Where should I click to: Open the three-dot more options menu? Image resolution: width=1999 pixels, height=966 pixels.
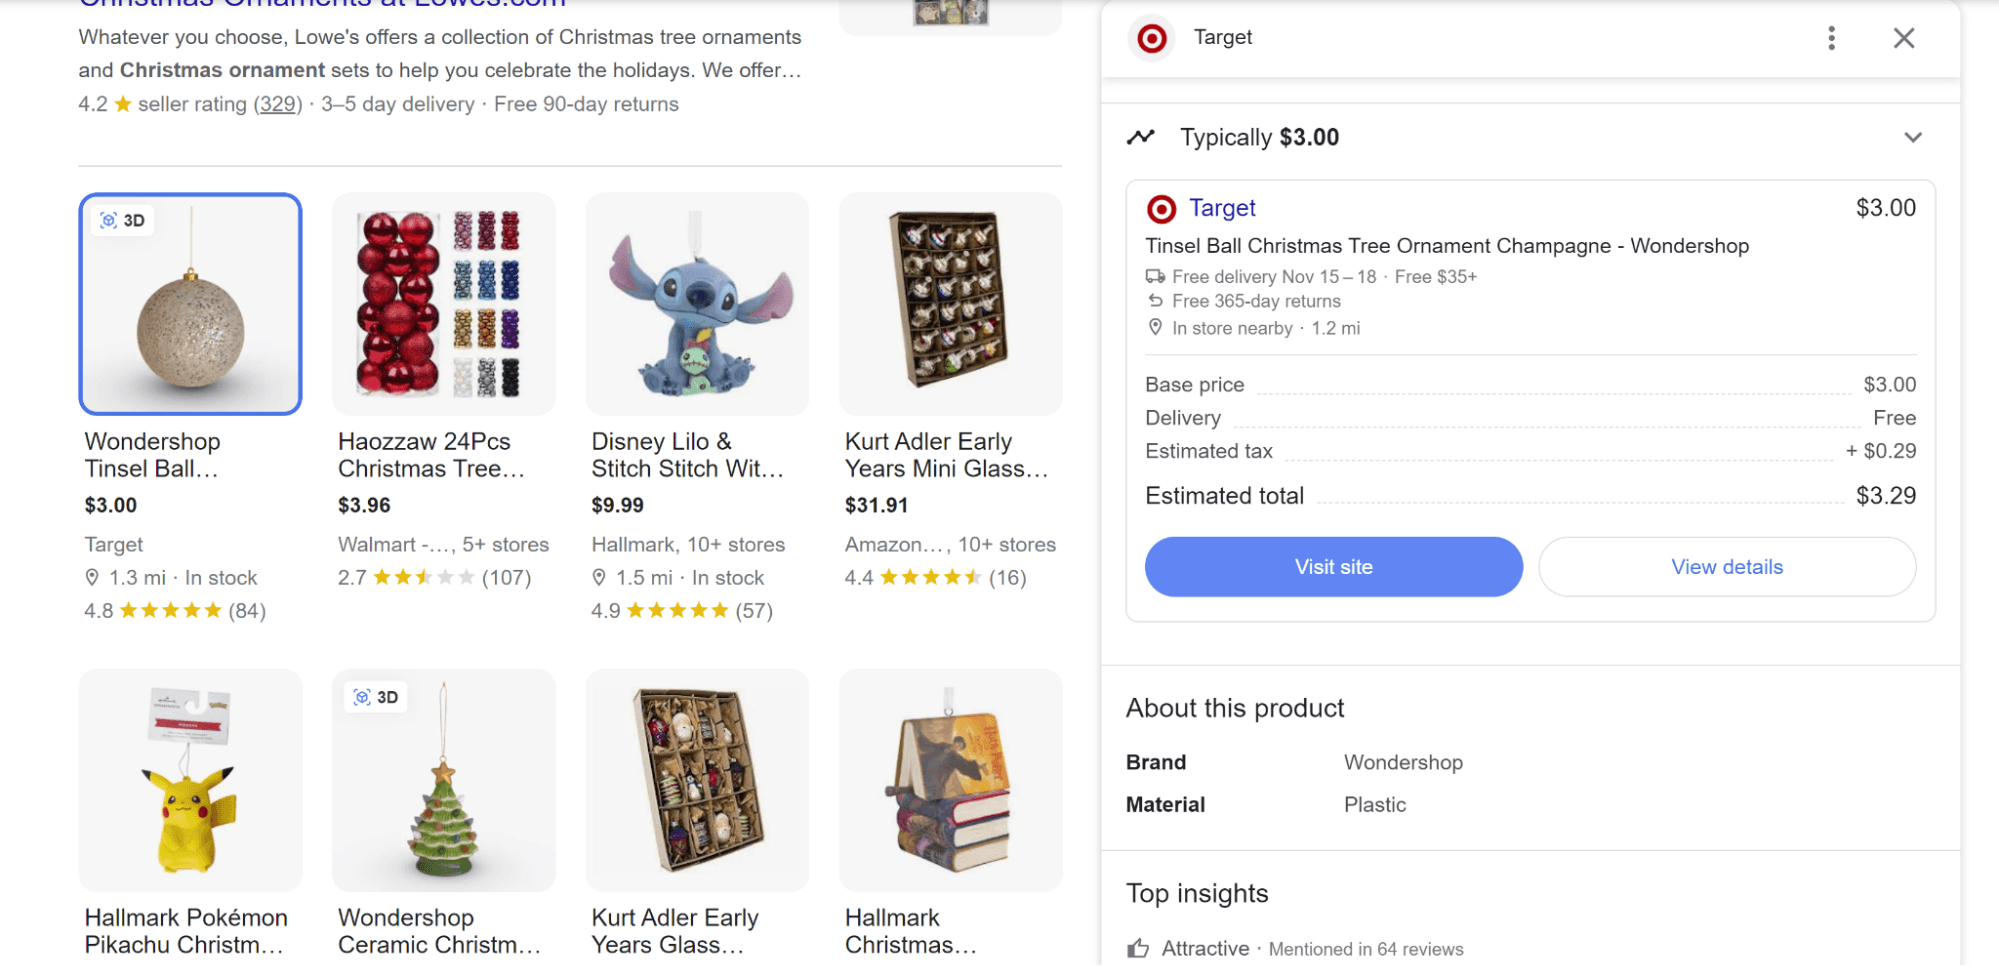pyautogui.click(x=1831, y=38)
